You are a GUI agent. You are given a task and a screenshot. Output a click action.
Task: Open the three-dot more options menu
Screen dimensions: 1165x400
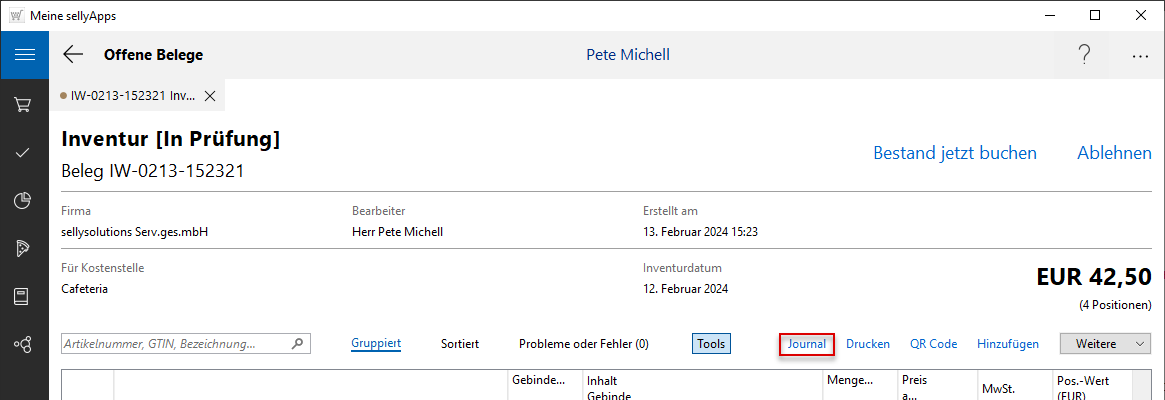(1140, 56)
